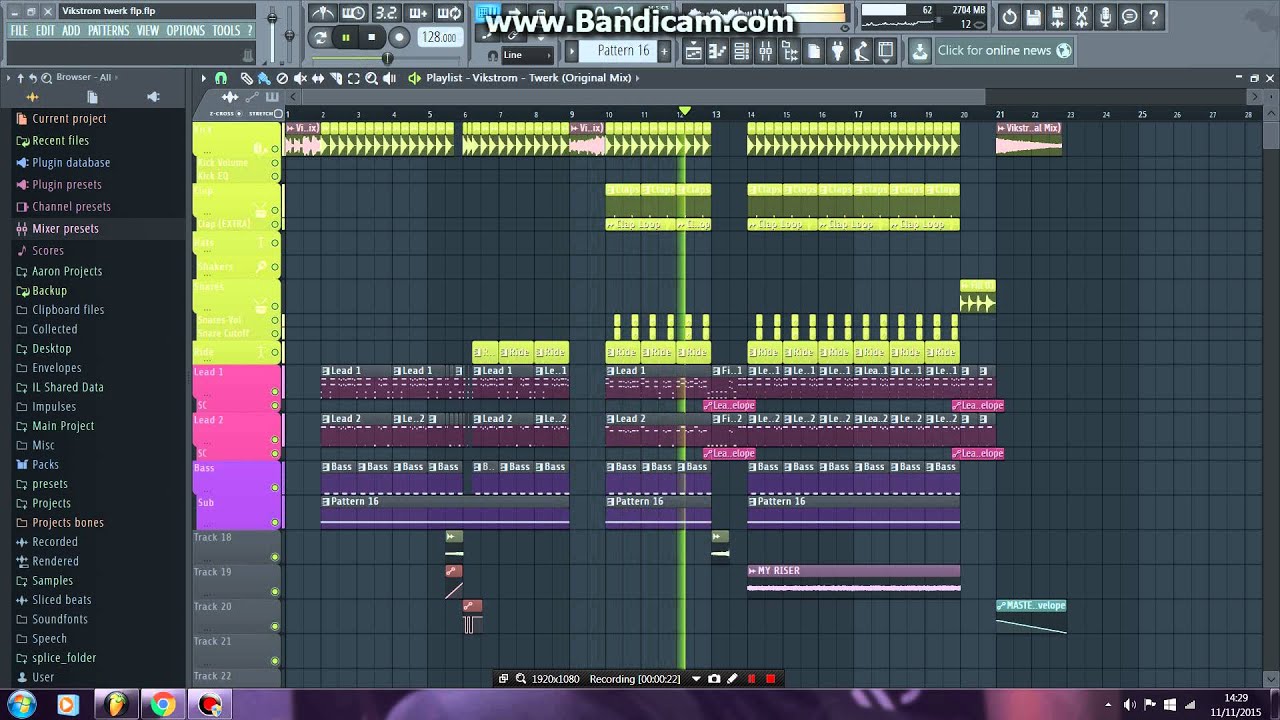
Task: Open the Channel rack from toolbar
Action: [741, 51]
